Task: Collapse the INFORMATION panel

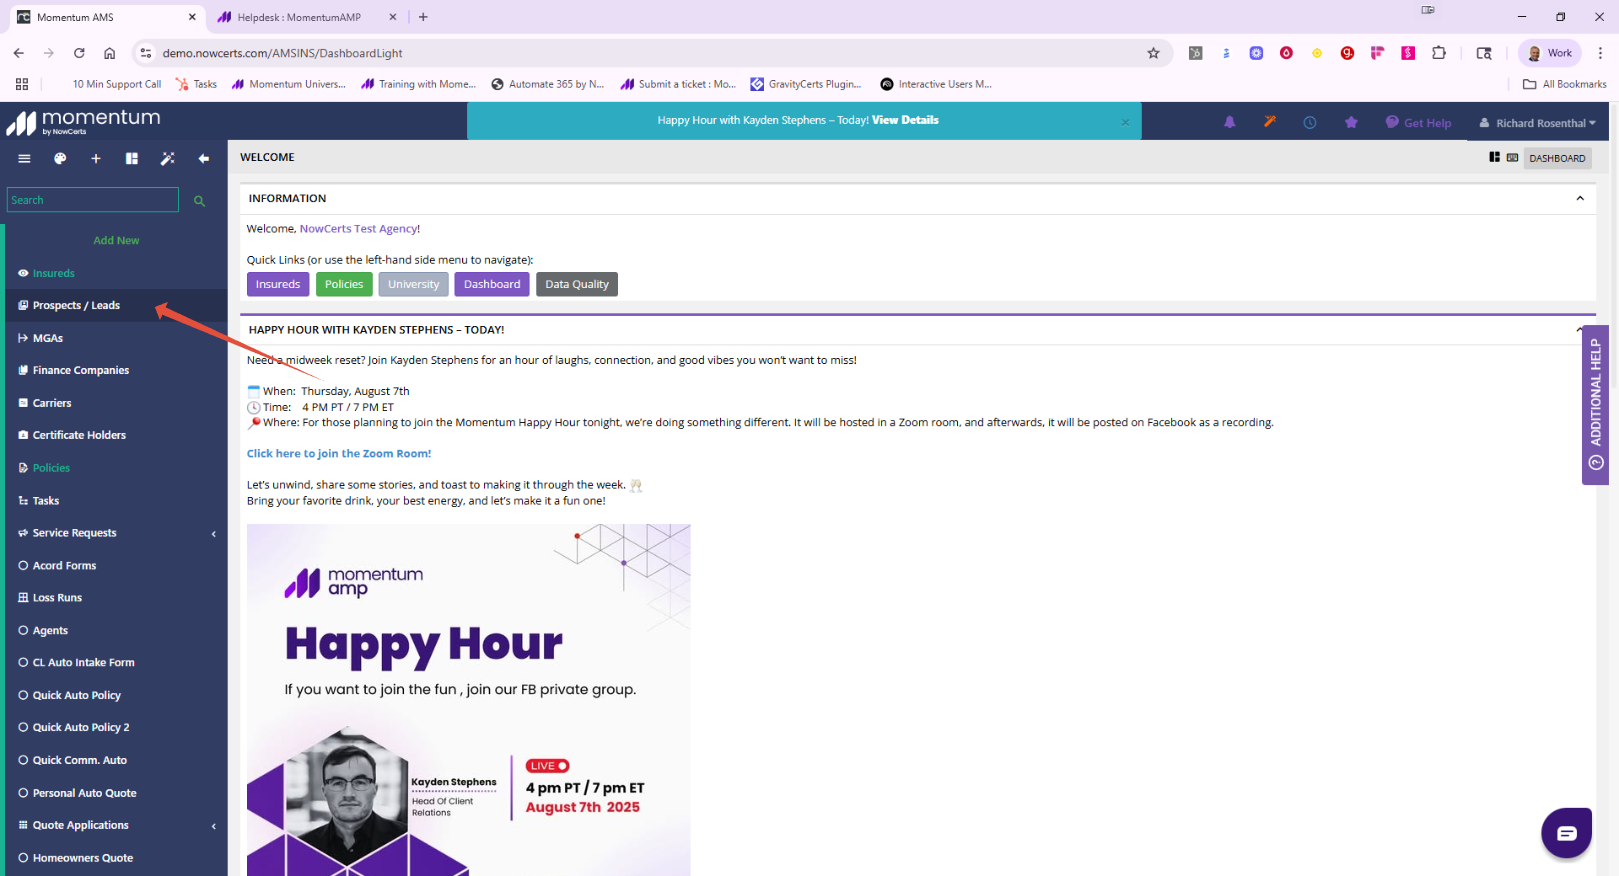Action: click(x=1580, y=198)
